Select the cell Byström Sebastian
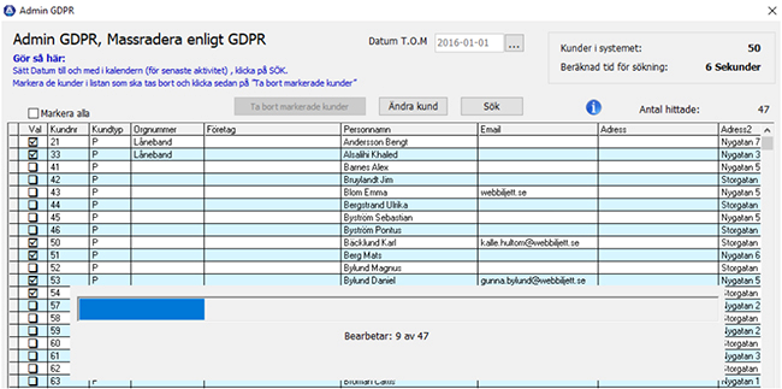The image size is (782, 389). click(409, 217)
